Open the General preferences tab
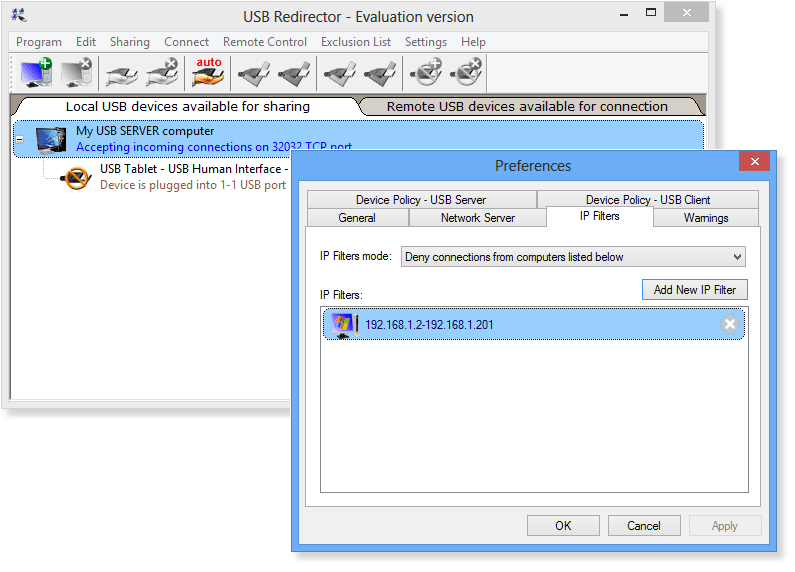The height and width of the screenshot is (572, 795). [x=357, y=218]
